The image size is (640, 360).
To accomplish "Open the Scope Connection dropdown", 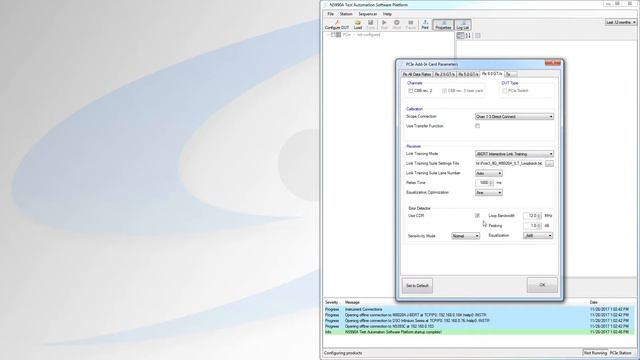I will [514, 117].
